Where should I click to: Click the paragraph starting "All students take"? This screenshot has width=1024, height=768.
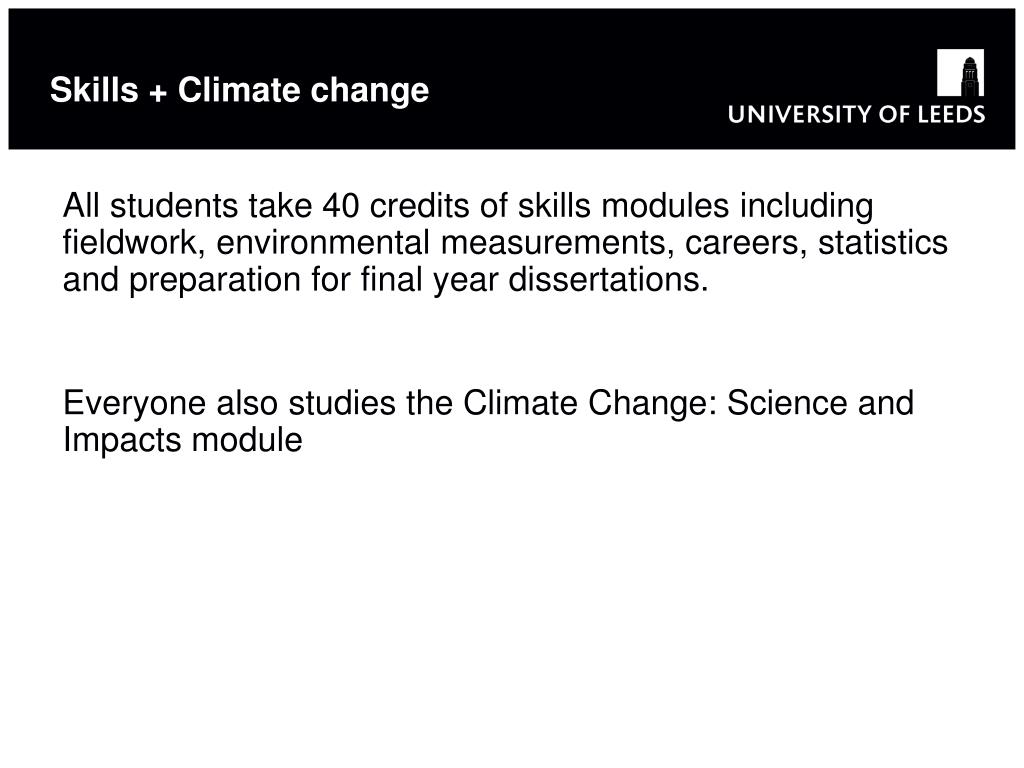(x=505, y=242)
